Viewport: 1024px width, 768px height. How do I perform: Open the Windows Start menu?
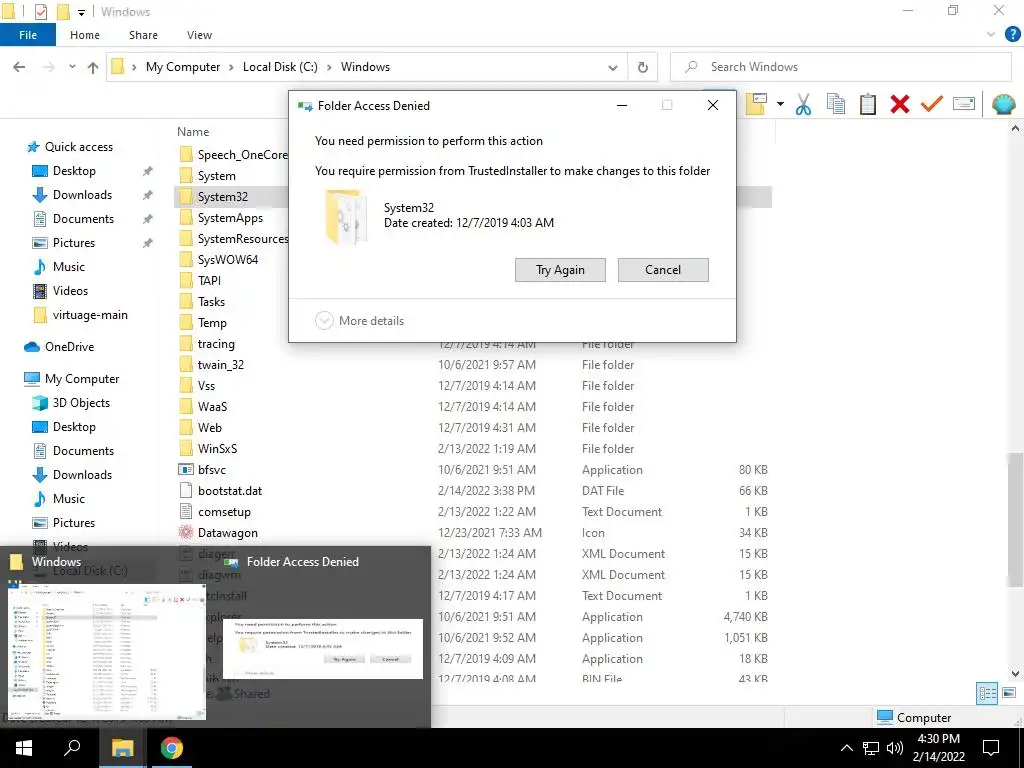[x=24, y=748]
